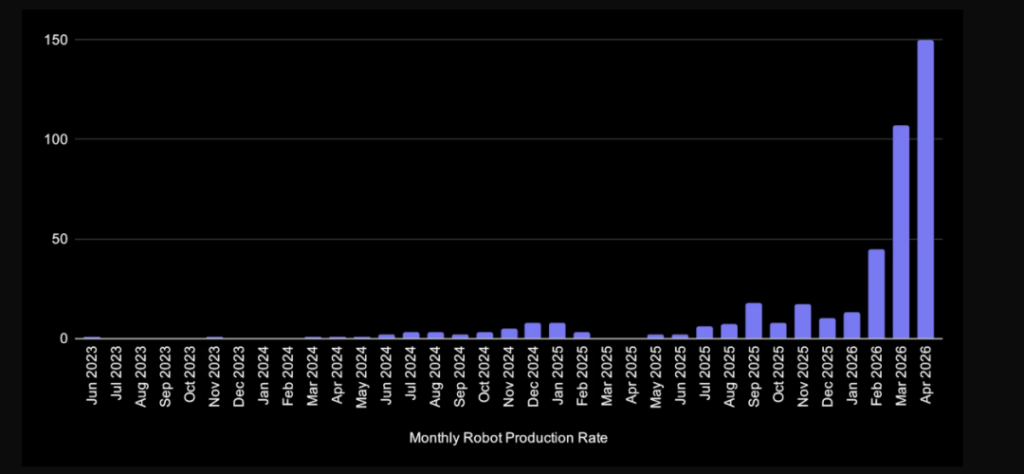Select the Aug 2025 bar

pos(729,332)
